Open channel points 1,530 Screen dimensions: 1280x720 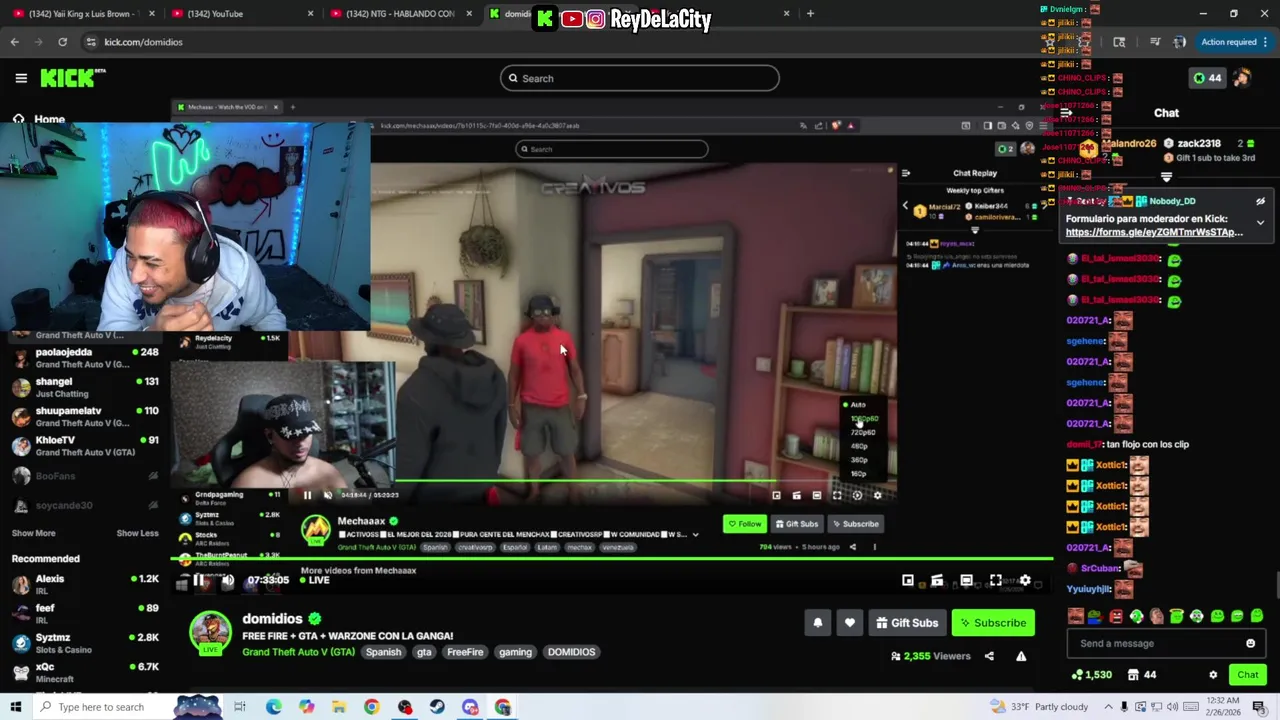point(1090,675)
